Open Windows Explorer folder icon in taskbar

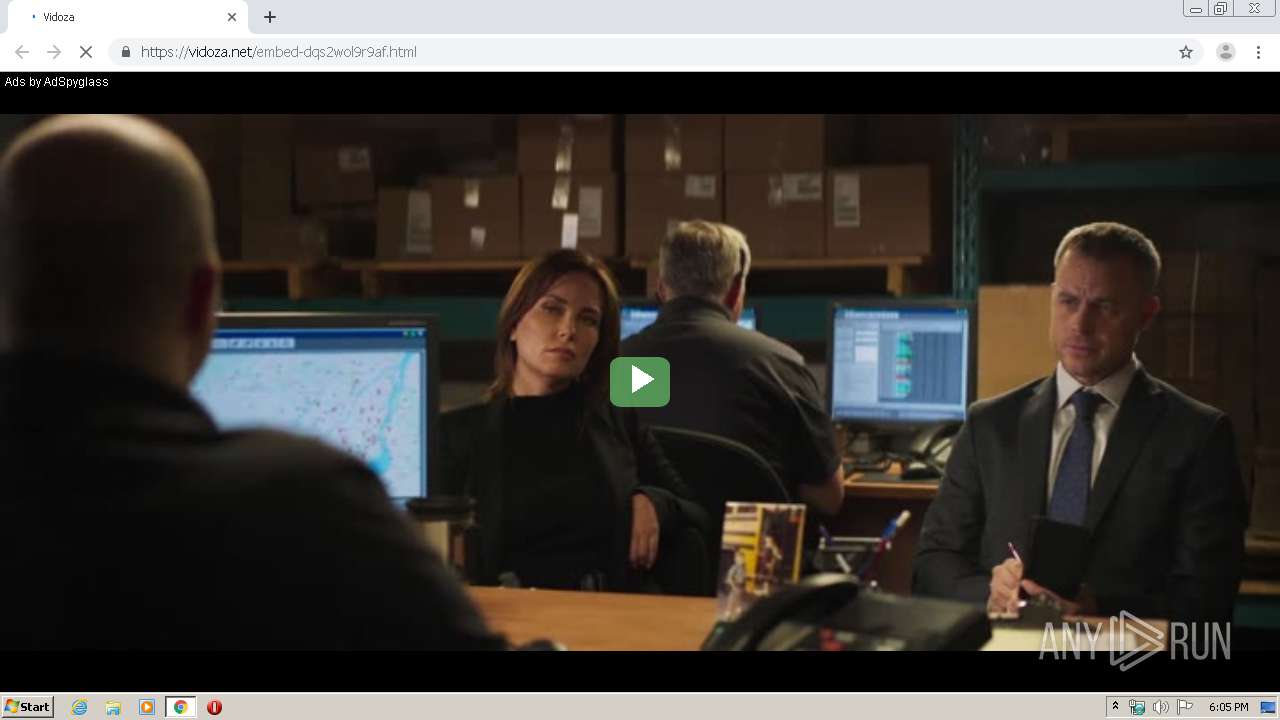113,707
